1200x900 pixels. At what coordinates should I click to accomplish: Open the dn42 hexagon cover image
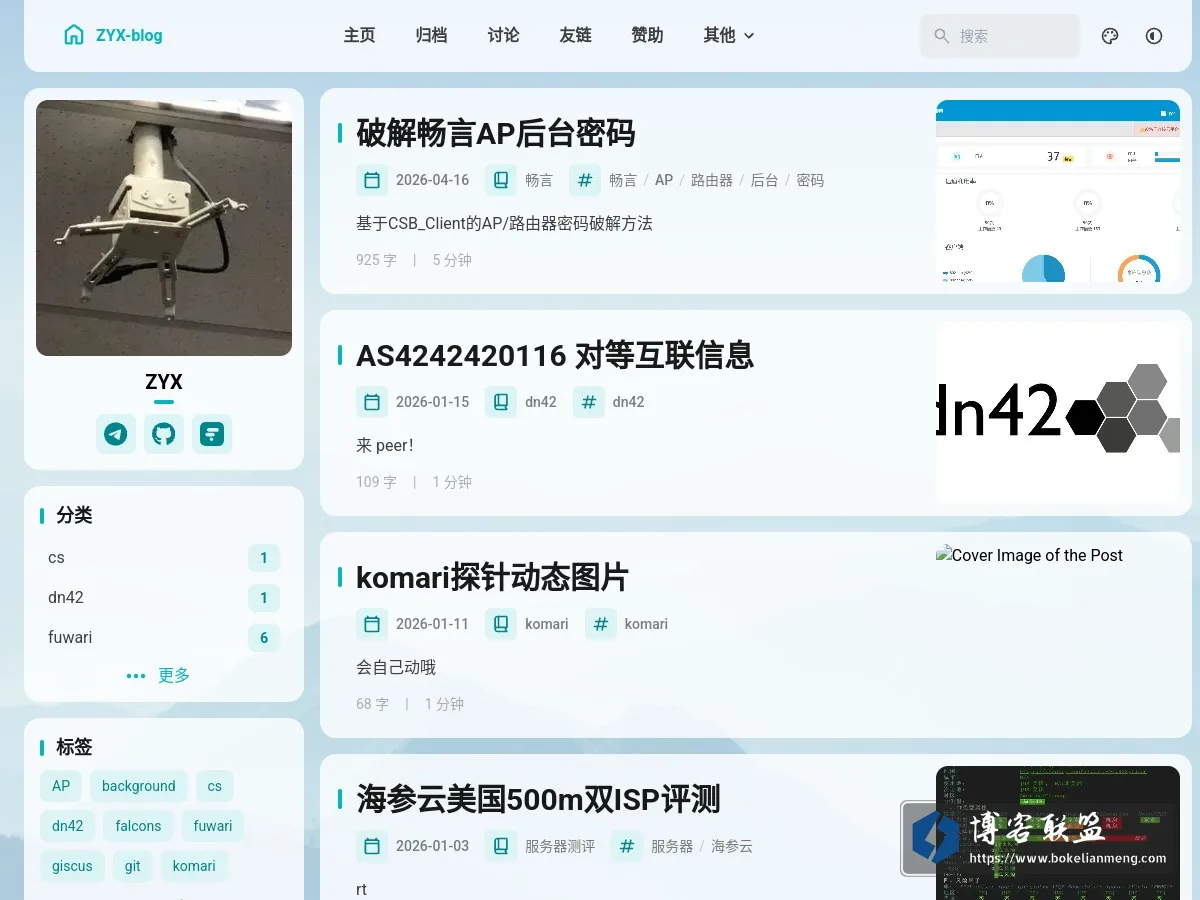[1058, 413]
